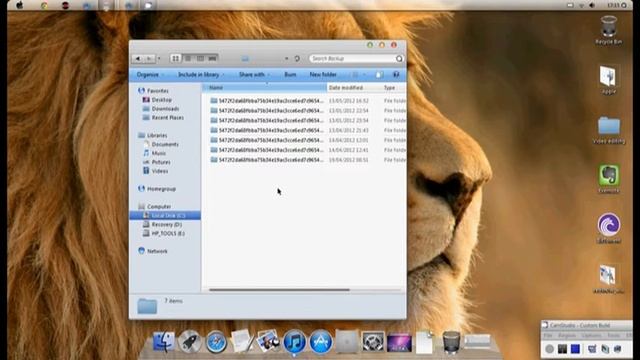640x360 pixels.
Task: Open the Organize menu
Action: 150,75
